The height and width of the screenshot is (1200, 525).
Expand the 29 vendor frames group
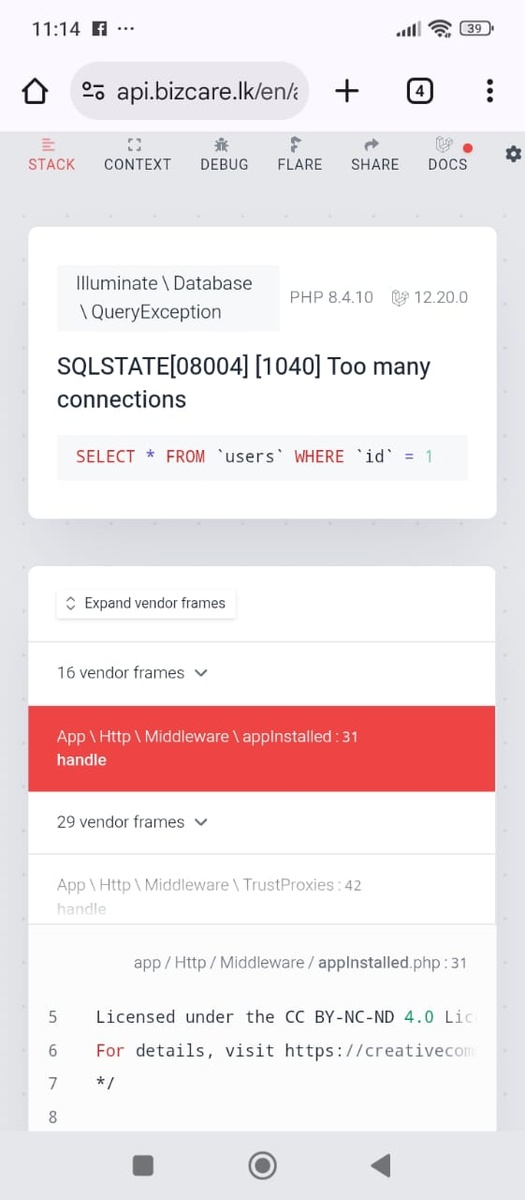click(132, 822)
